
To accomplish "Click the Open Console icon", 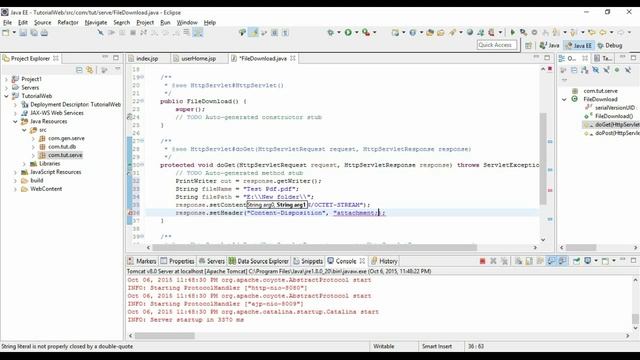I will point(605,261).
